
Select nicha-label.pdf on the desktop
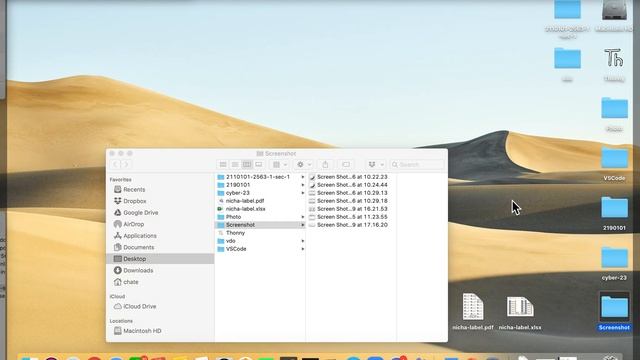pyautogui.click(x=473, y=311)
